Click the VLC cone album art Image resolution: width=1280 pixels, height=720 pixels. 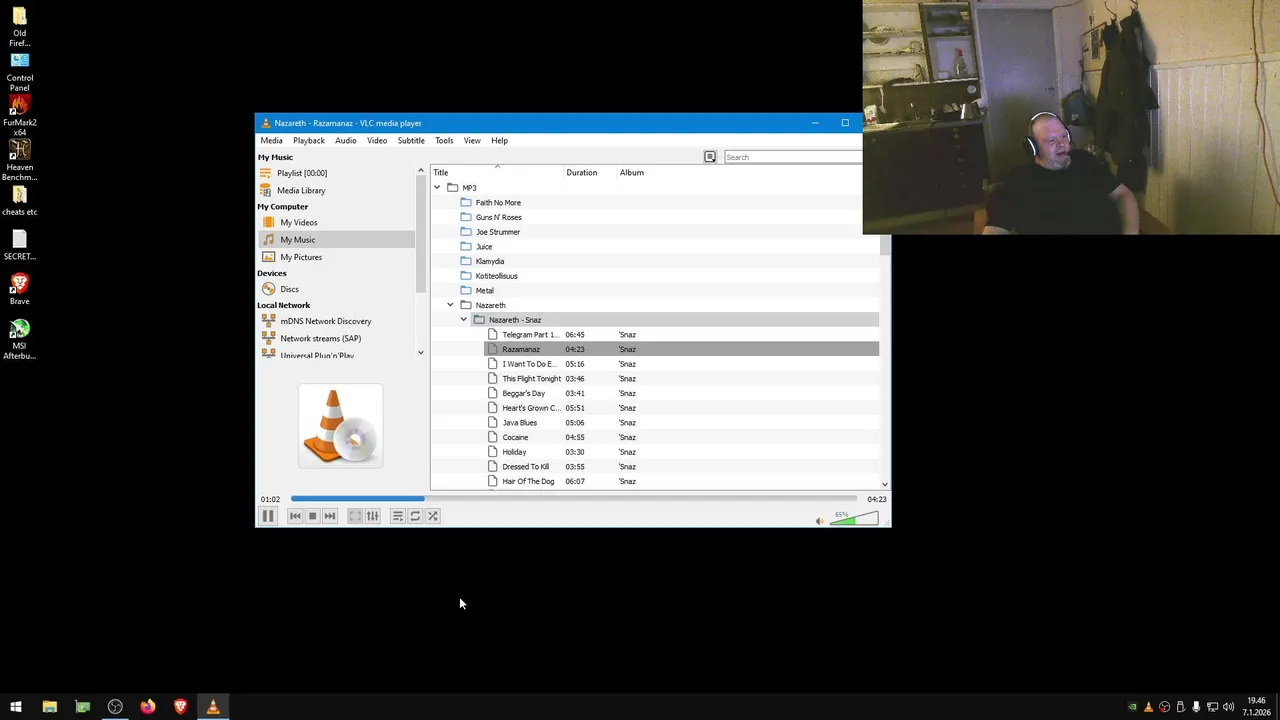(x=340, y=426)
